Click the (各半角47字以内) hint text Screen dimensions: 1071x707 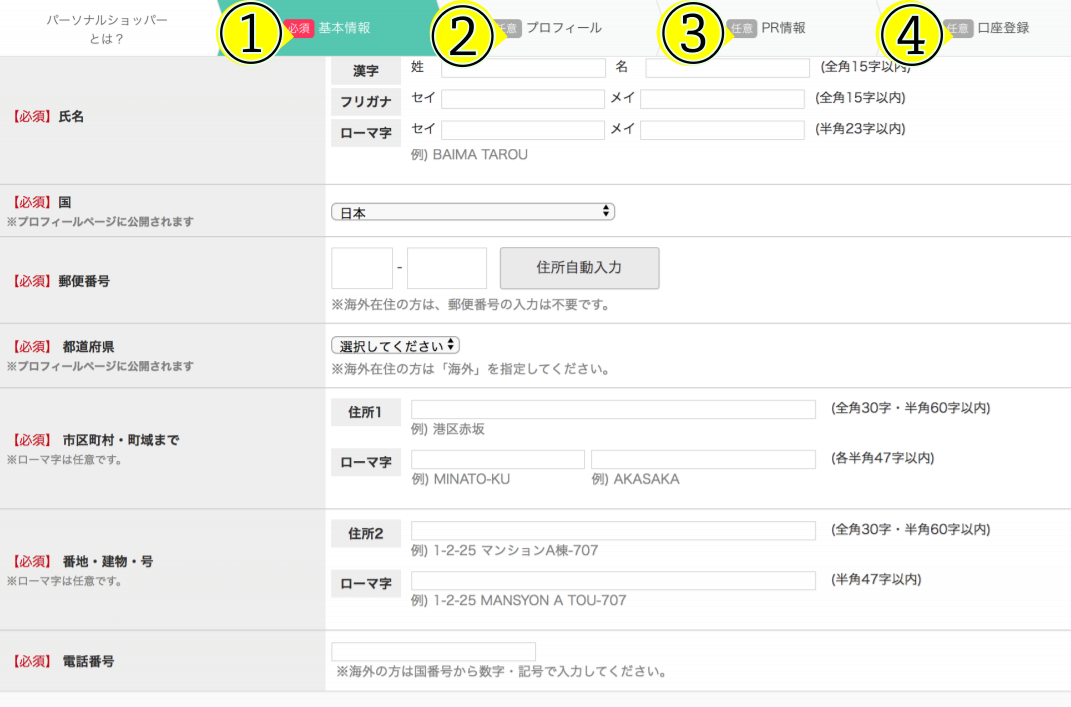882,458
